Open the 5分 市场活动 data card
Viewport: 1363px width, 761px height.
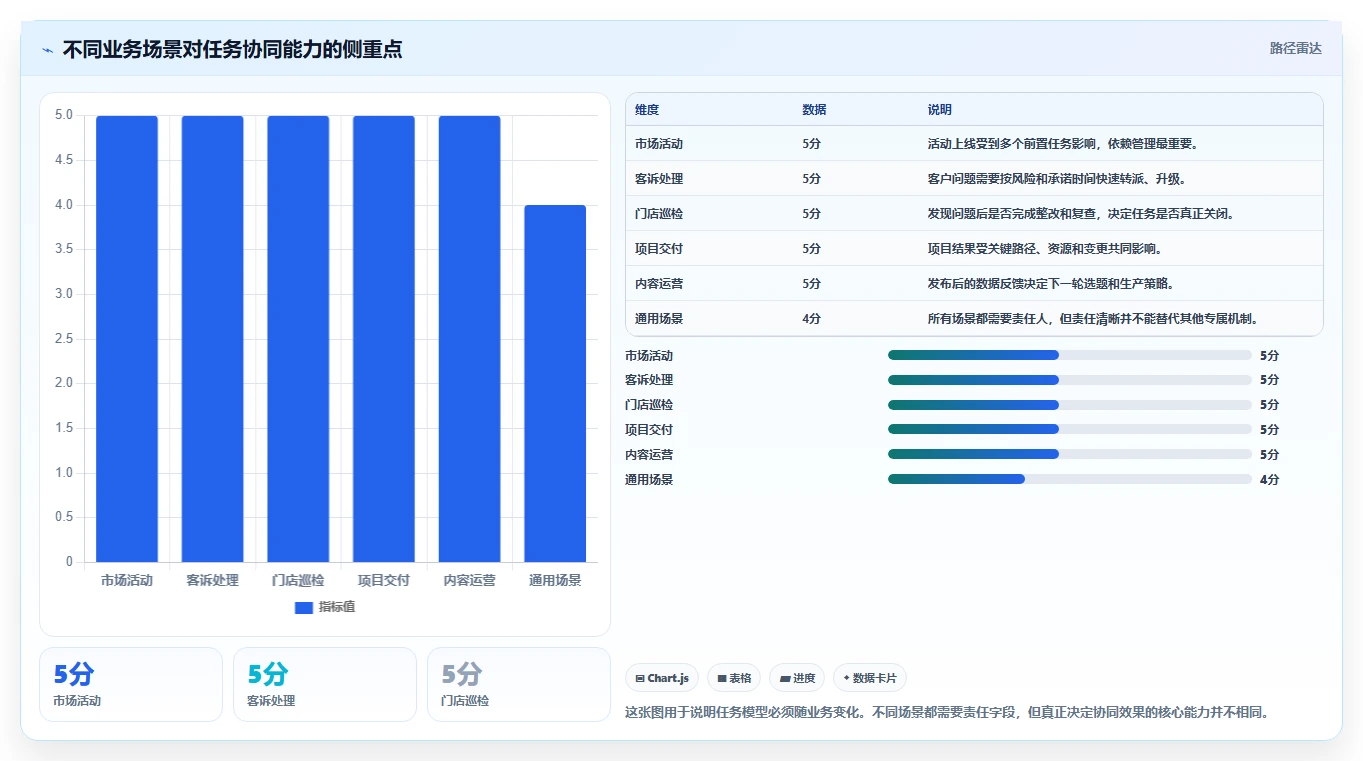(x=131, y=684)
